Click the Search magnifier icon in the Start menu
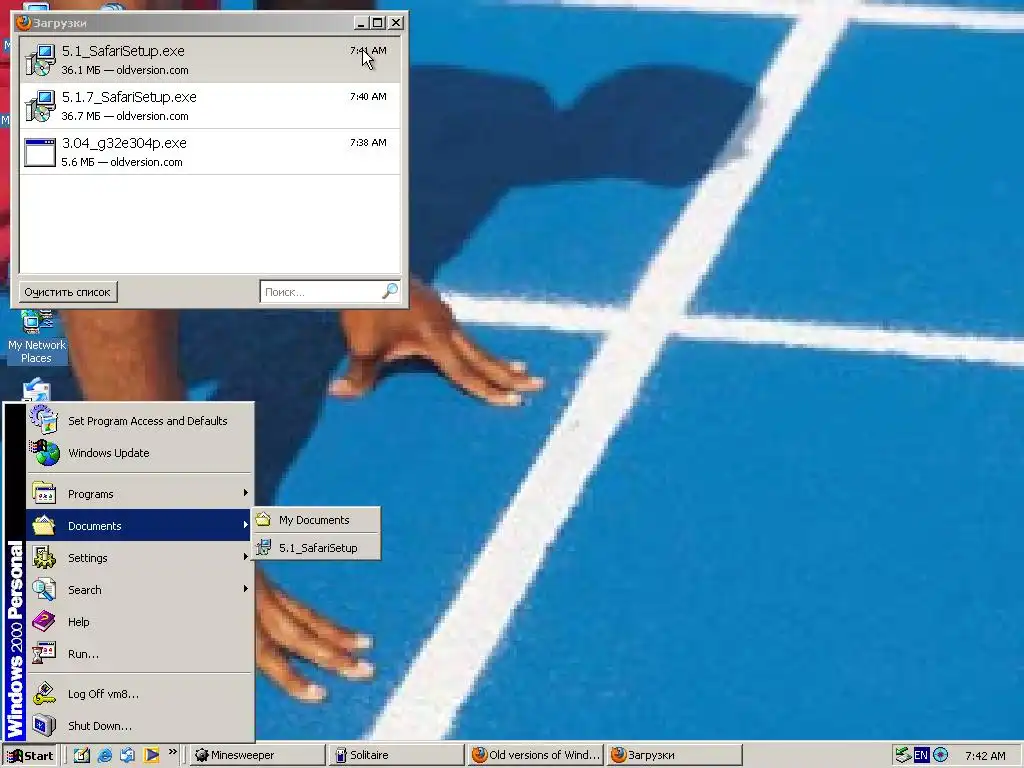 pos(44,589)
